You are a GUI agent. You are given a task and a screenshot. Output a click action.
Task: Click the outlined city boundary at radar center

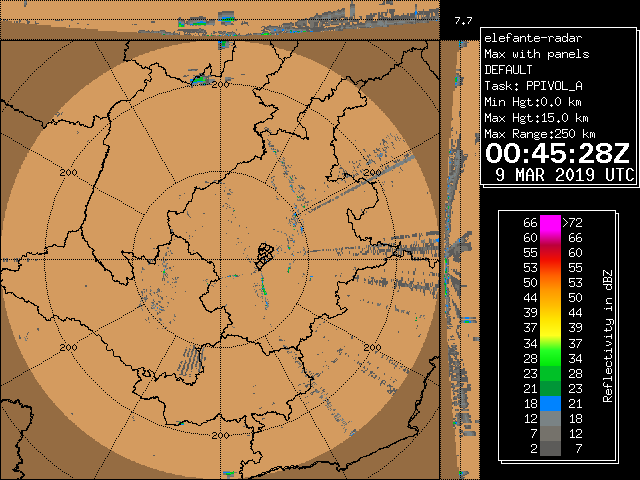262,255
